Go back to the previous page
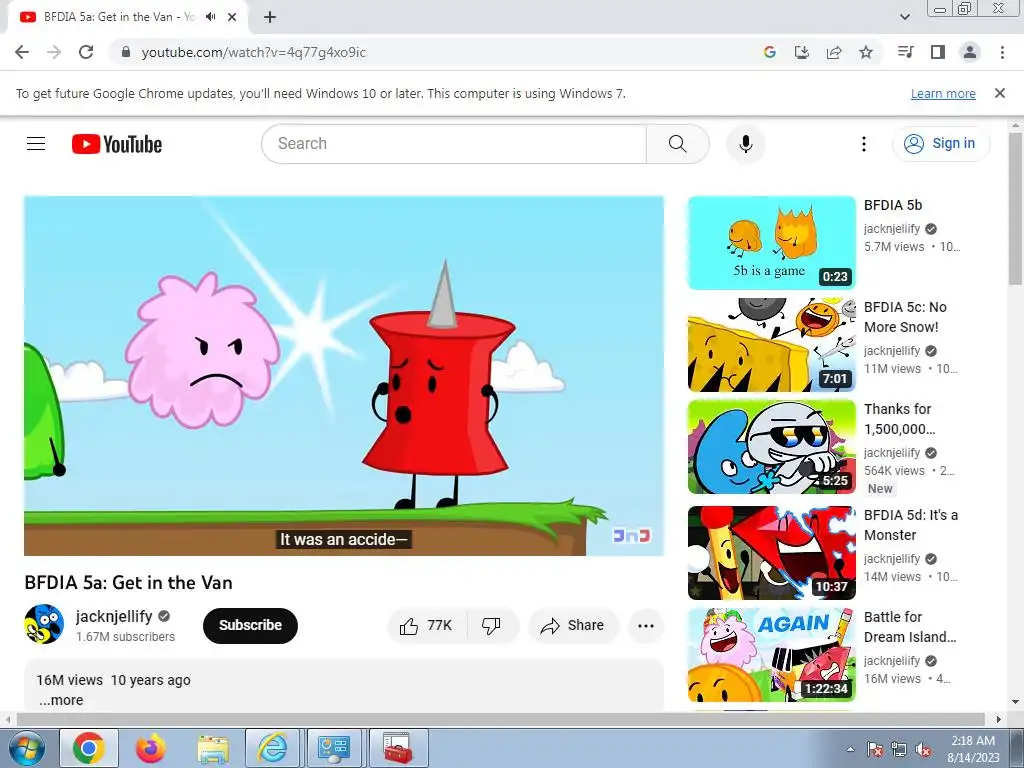Image resolution: width=1024 pixels, height=768 pixels. [22, 52]
